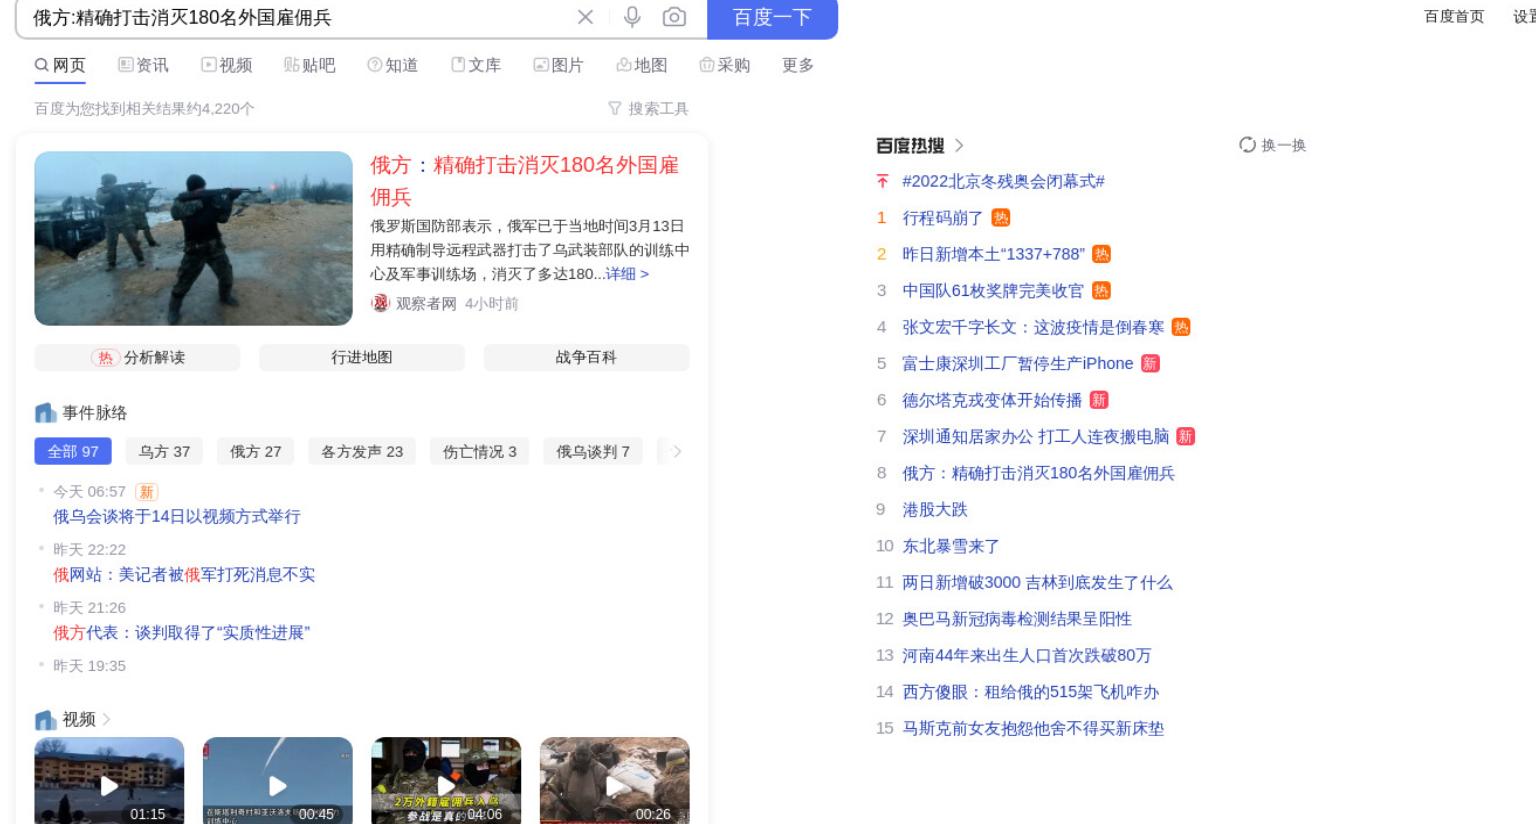Viewport: 1536px width, 824px height.
Task: Open hot search 西方傻眼：租给俄的515架飞机咋办
Action: point(1031,692)
